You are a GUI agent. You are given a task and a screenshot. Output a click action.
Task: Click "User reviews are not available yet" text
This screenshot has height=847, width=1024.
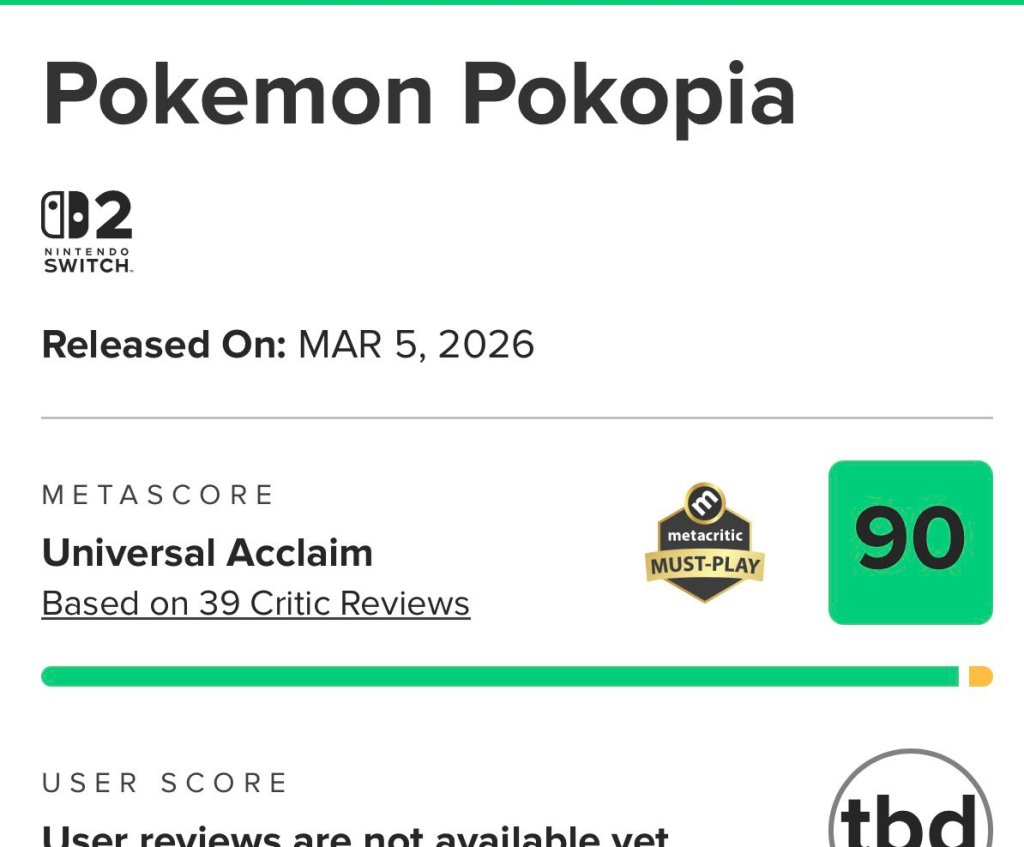[x=355, y=835]
